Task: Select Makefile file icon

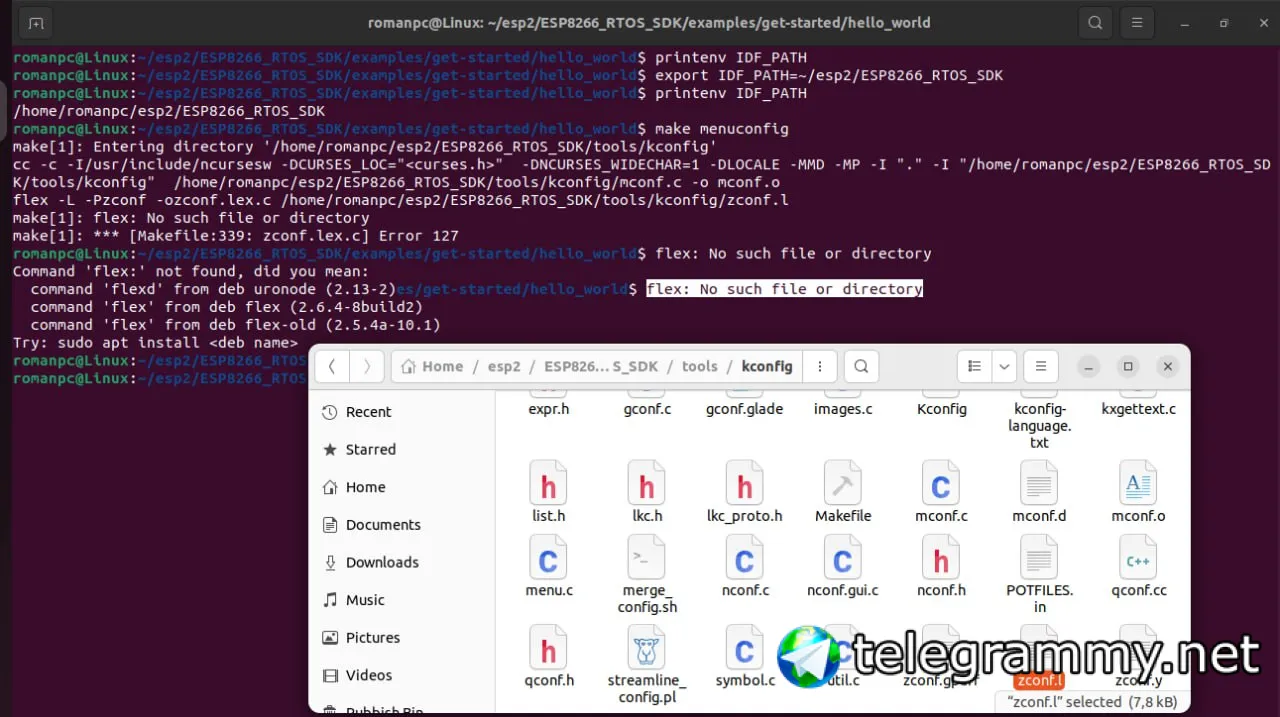Action: 843,484
